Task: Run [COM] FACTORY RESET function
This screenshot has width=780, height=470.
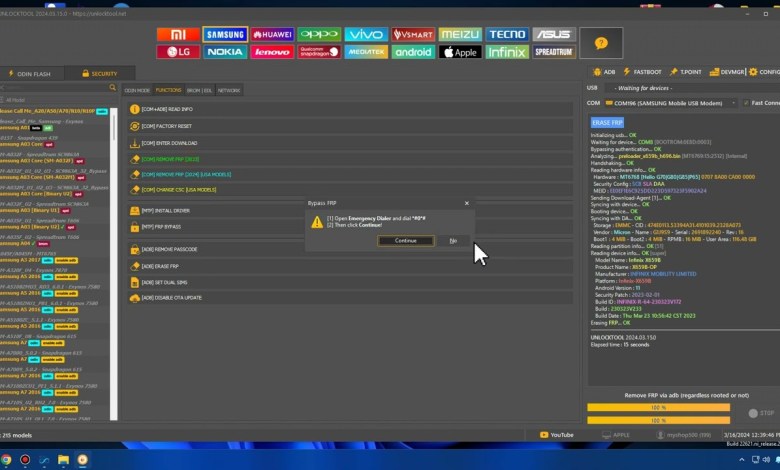Action: (350, 126)
